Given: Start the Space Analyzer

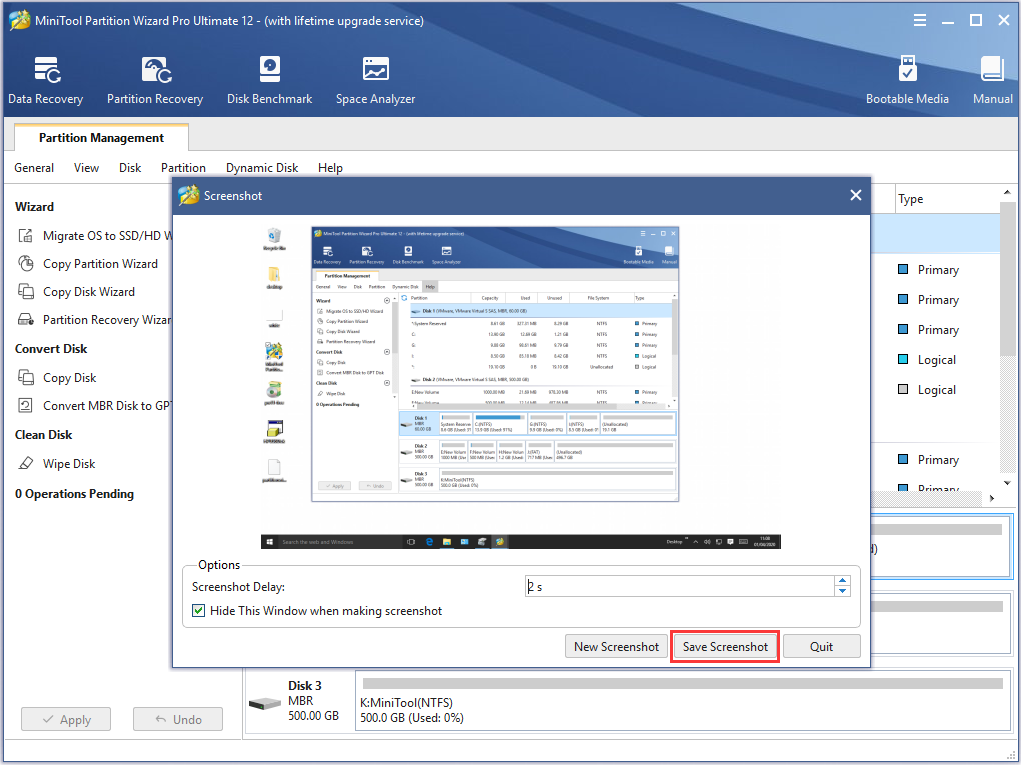Looking at the screenshot, I should point(375,80).
